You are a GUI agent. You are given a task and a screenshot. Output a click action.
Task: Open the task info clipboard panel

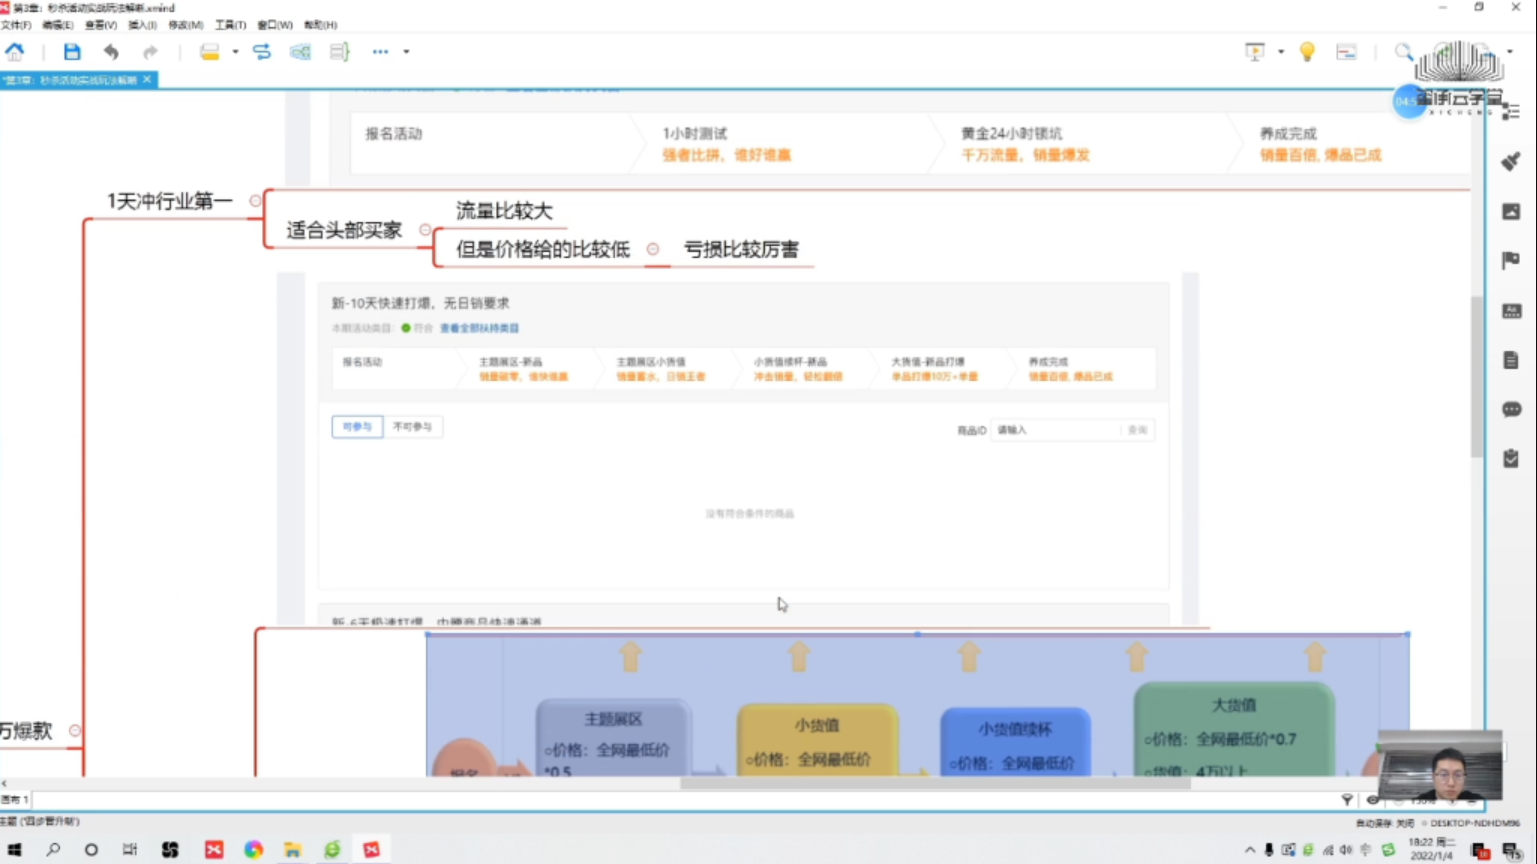tap(1511, 458)
